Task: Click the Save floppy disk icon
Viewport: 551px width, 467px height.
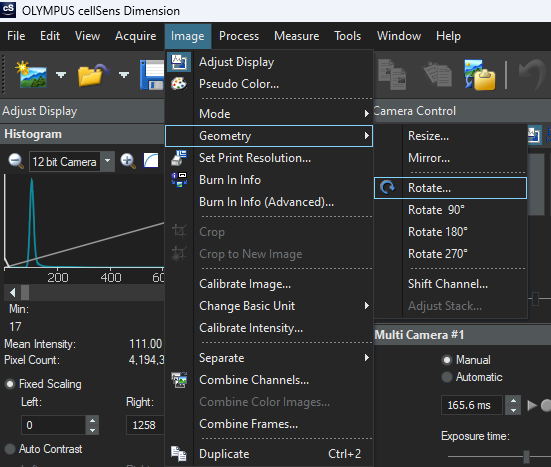Action: pyautogui.click(x=152, y=75)
